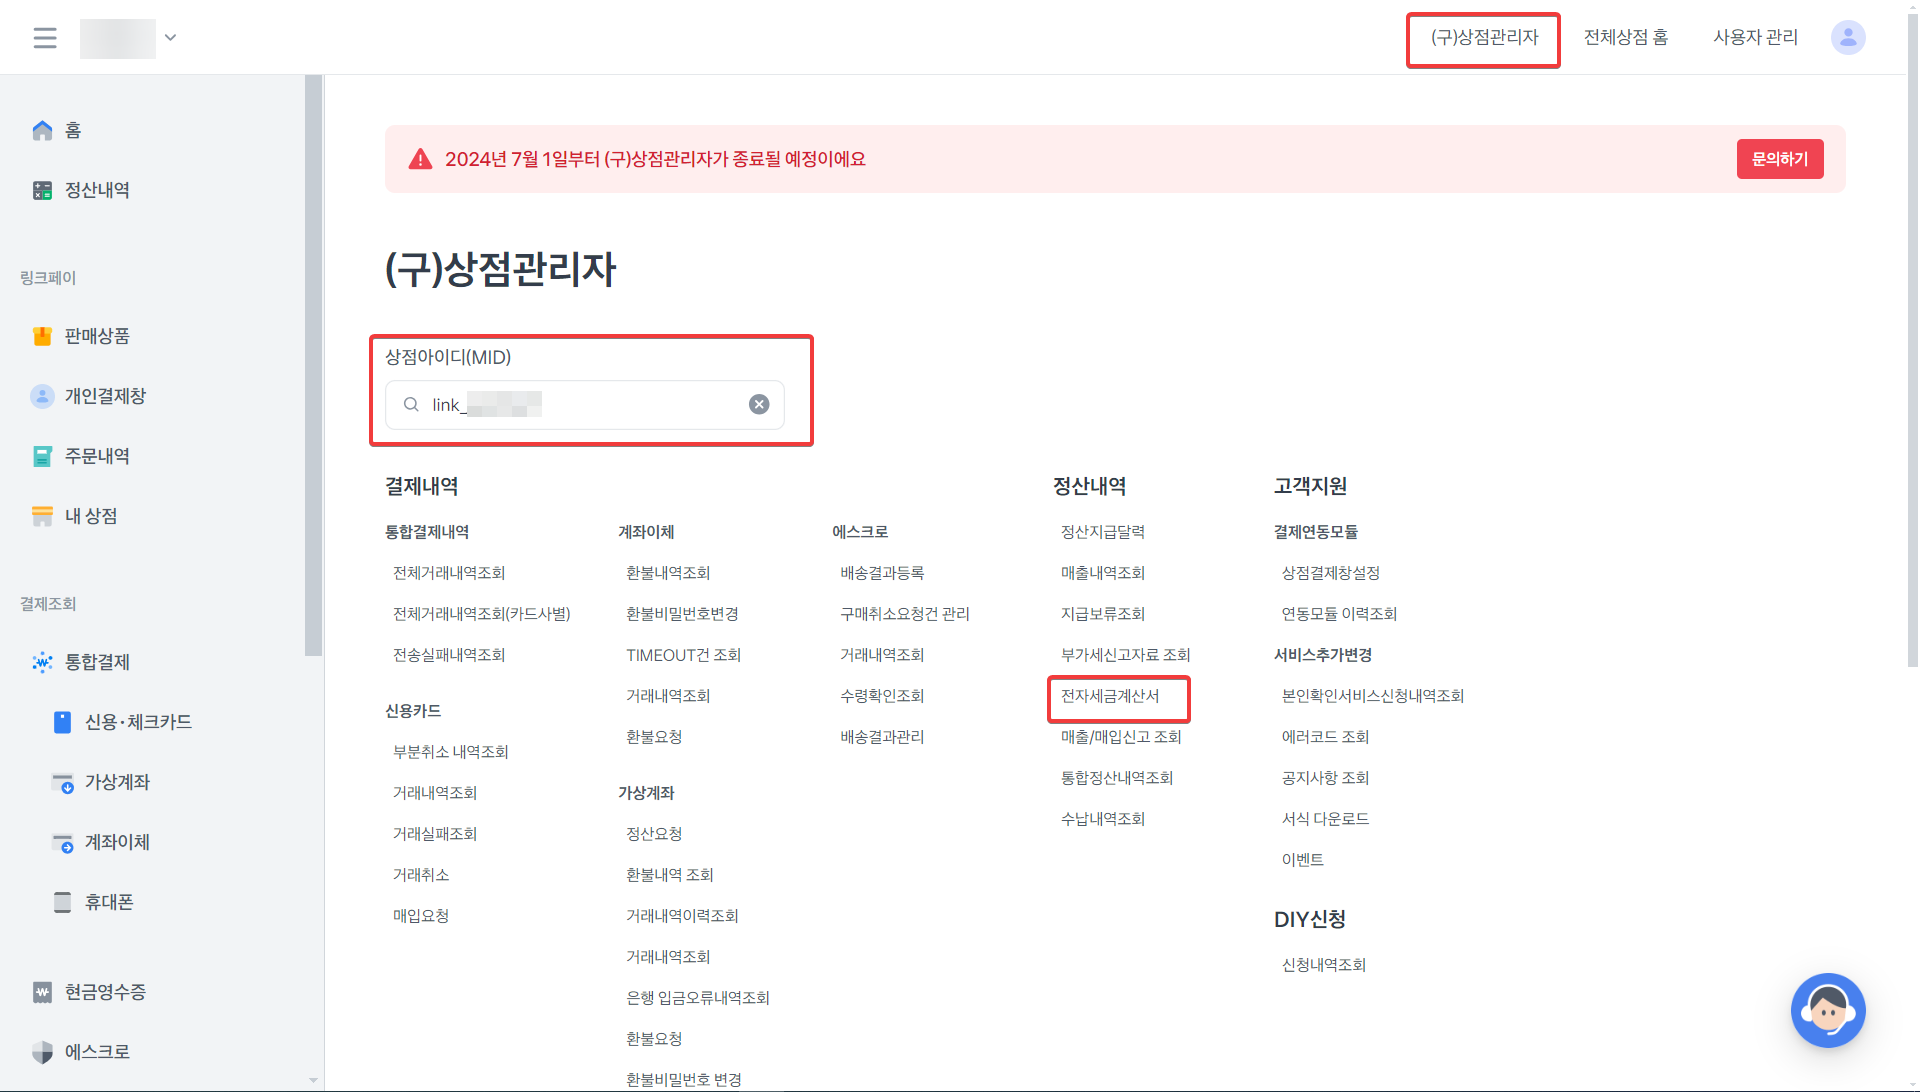The width and height of the screenshot is (1920, 1092).
Task: Click the user profile avatar icon
Action: [x=1847, y=38]
